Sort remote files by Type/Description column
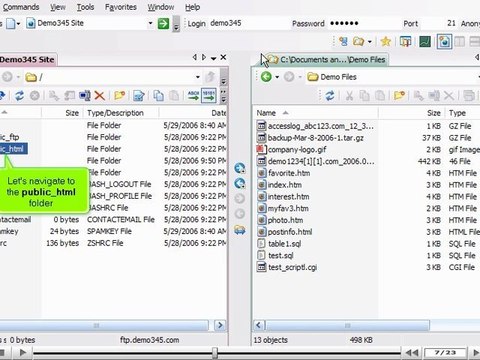This screenshot has width=480, height=360. 121,113
